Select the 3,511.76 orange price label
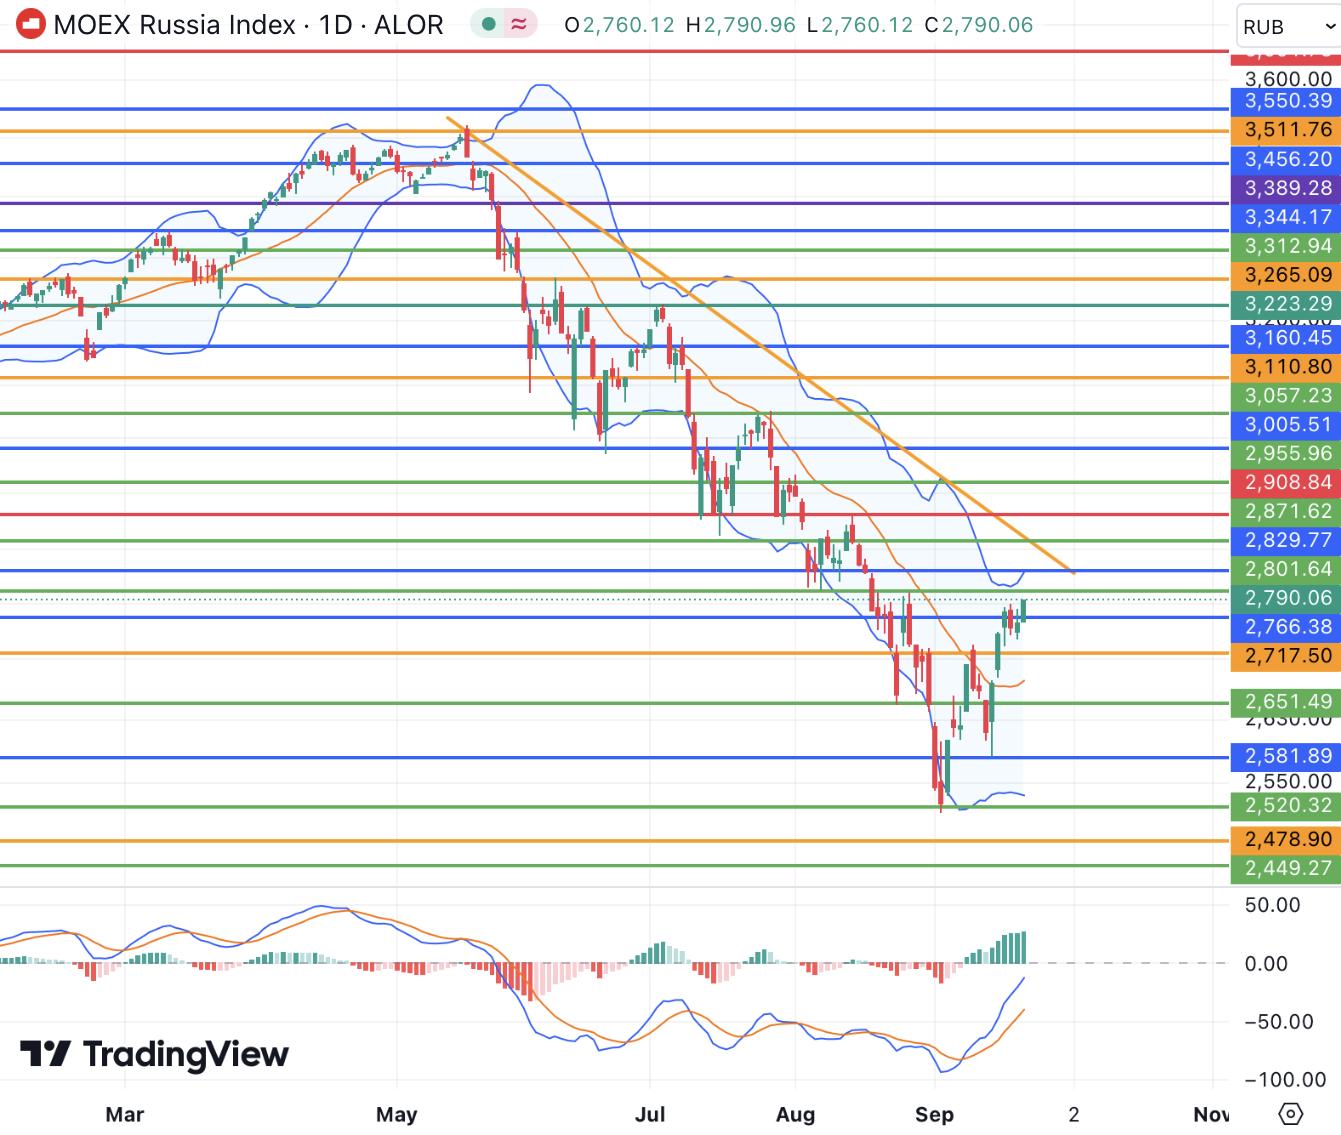Screen dimensions: 1341x1135 (x=1285, y=130)
